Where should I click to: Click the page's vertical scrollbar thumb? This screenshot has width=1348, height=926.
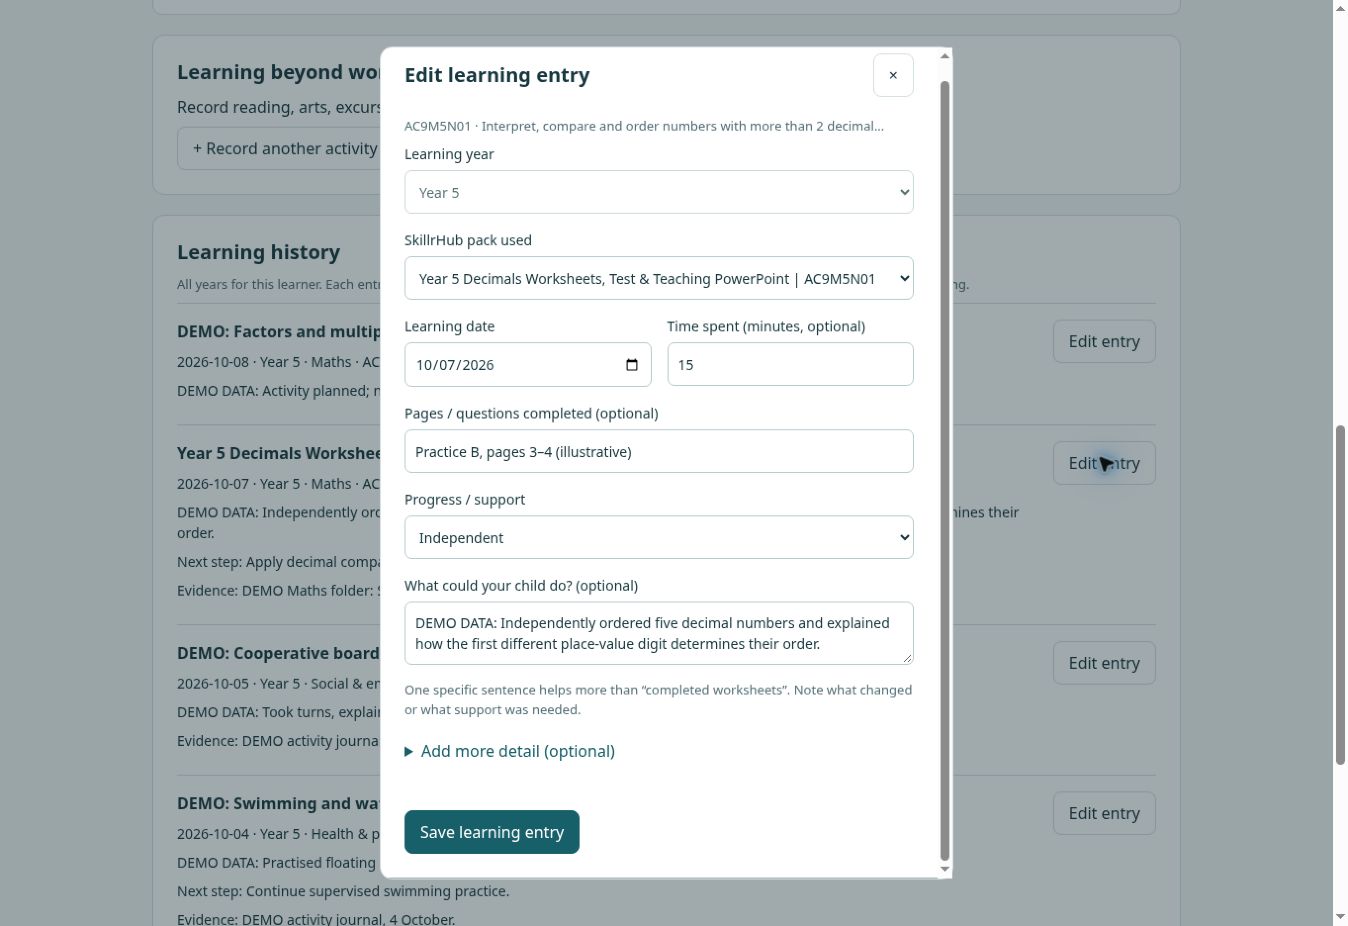[1340, 595]
